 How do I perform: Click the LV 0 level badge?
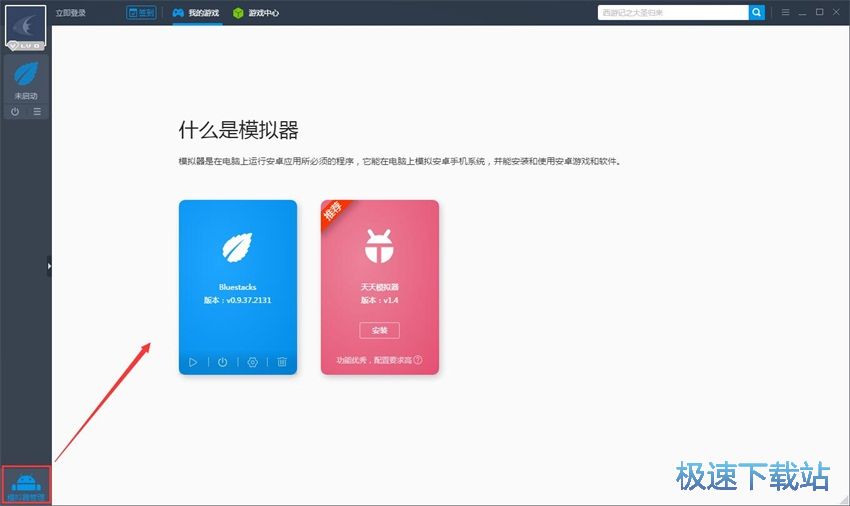coord(25,46)
